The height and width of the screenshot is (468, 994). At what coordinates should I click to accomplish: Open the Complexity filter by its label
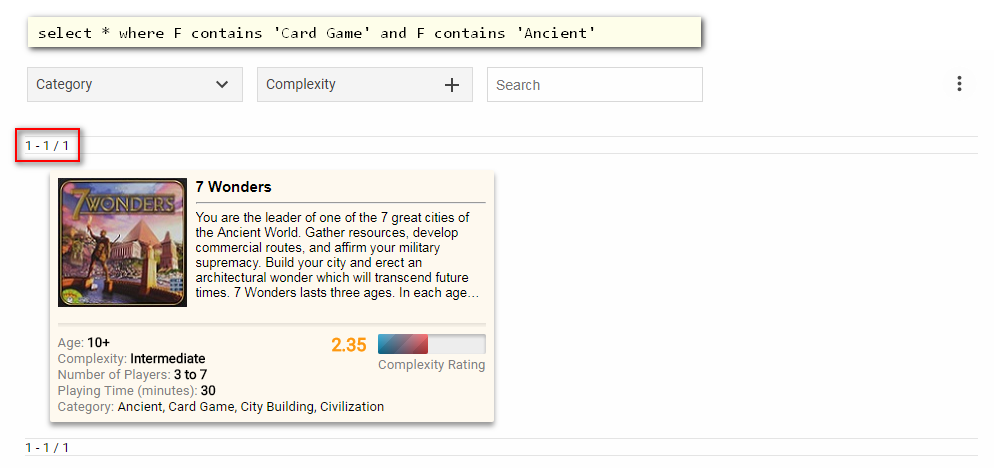tap(301, 85)
